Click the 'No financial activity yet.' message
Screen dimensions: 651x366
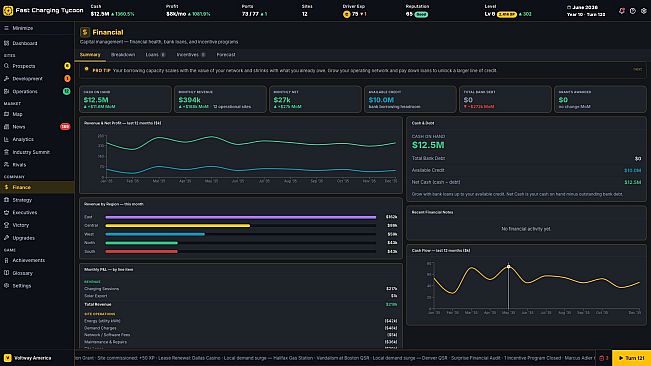coord(526,229)
